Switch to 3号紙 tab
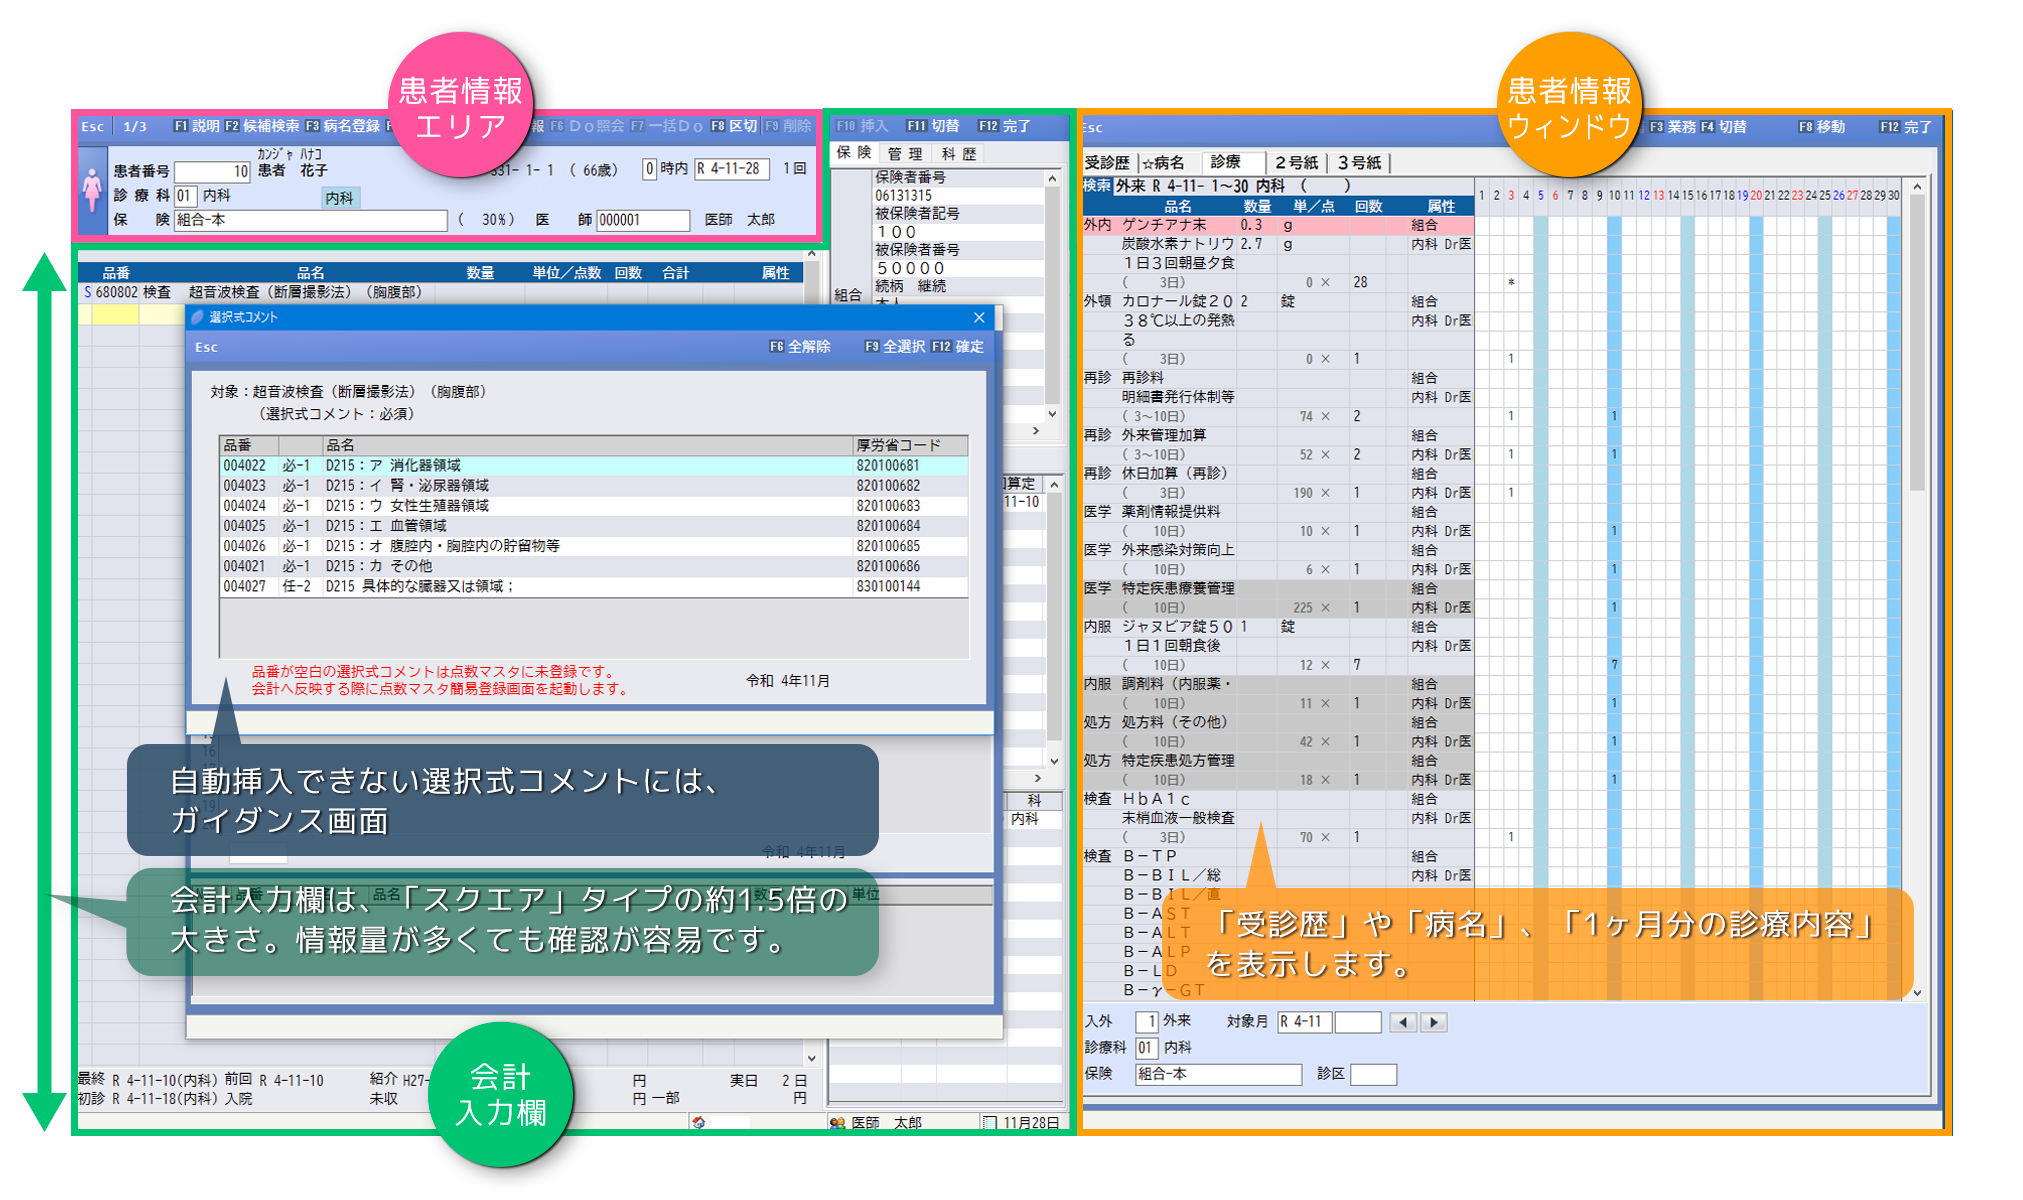Viewport: 2023px width, 1200px height. 1359,162
